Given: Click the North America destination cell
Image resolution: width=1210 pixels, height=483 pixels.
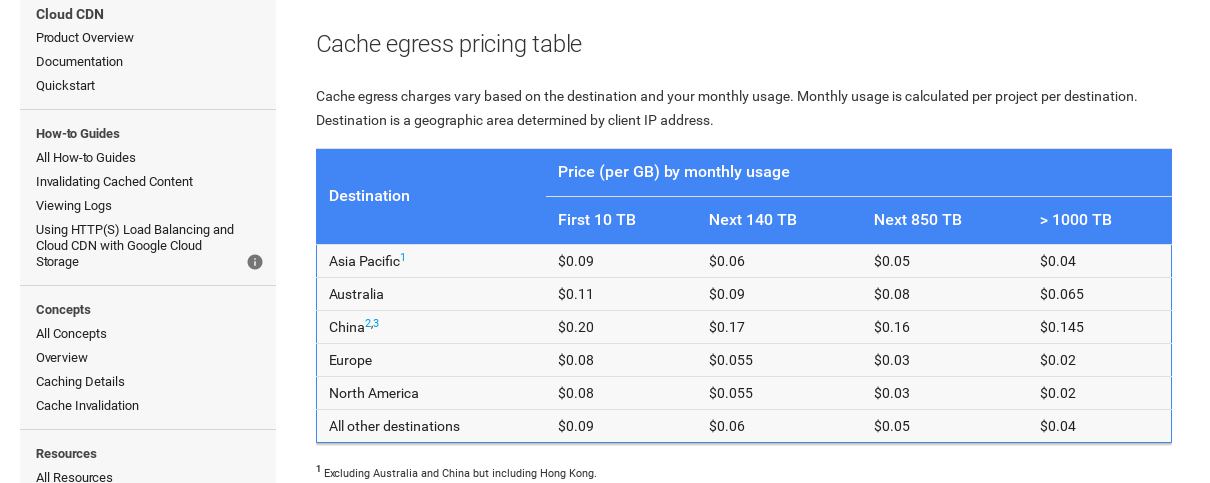Looking at the screenshot, I should coord(374,393).
